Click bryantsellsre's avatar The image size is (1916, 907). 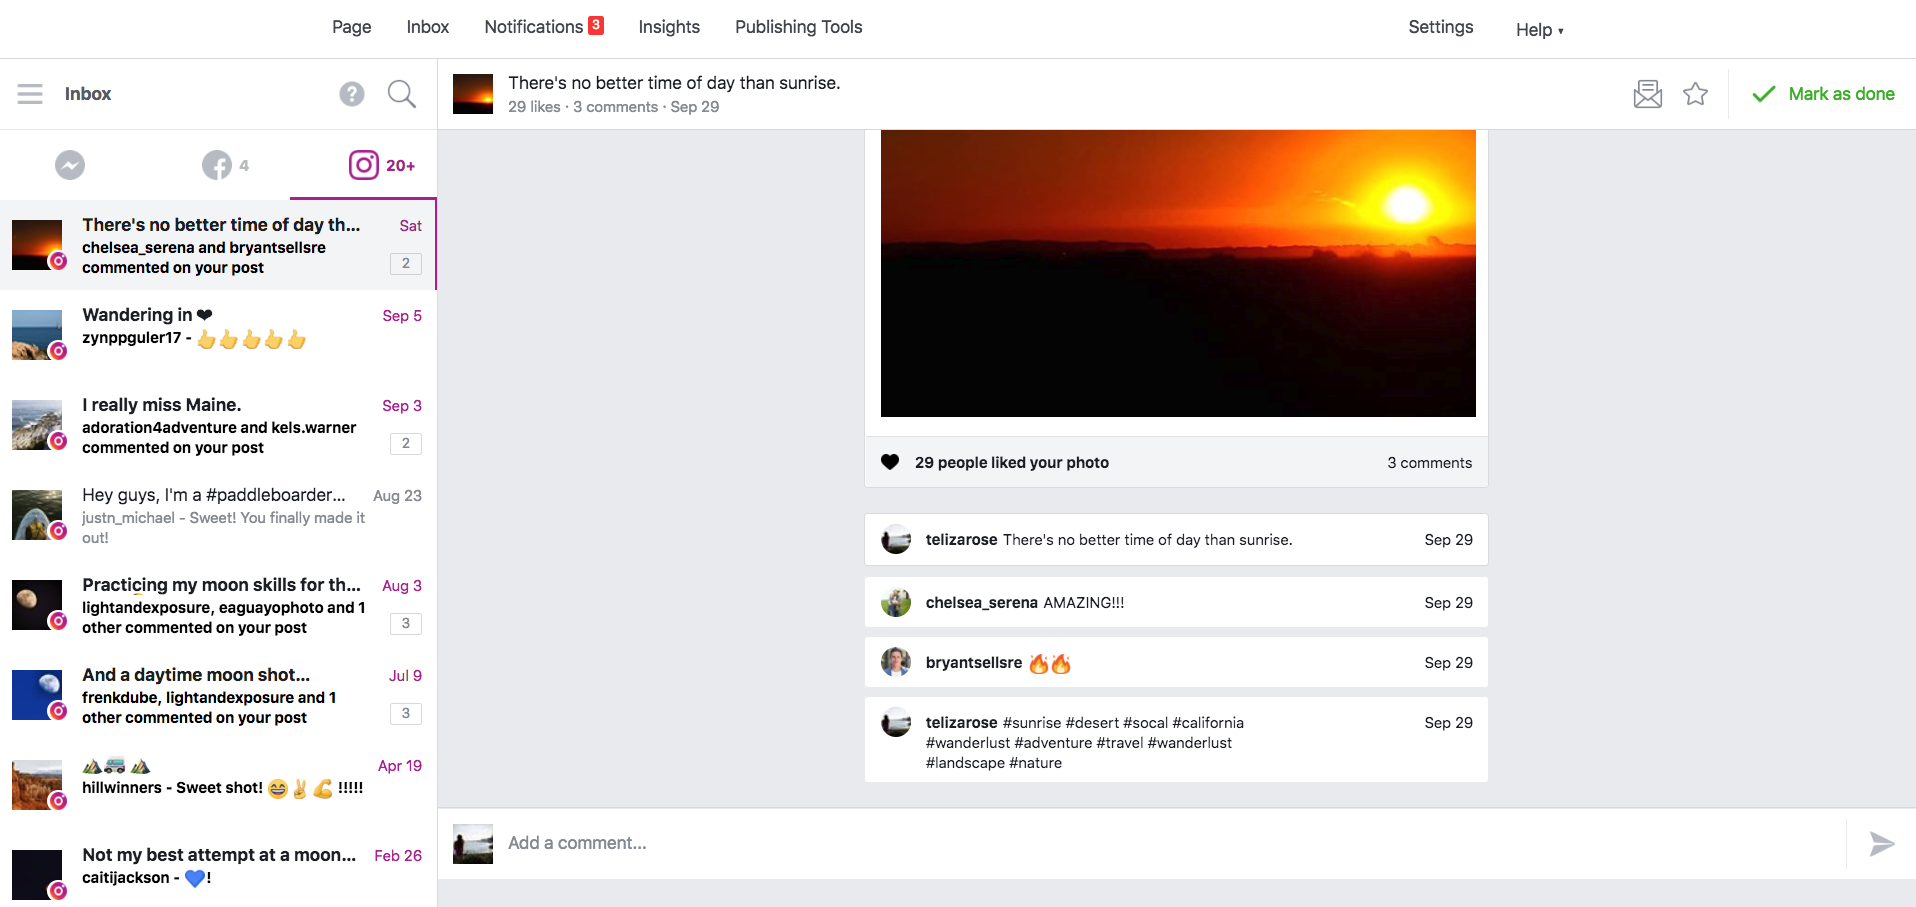coord(896,662)
